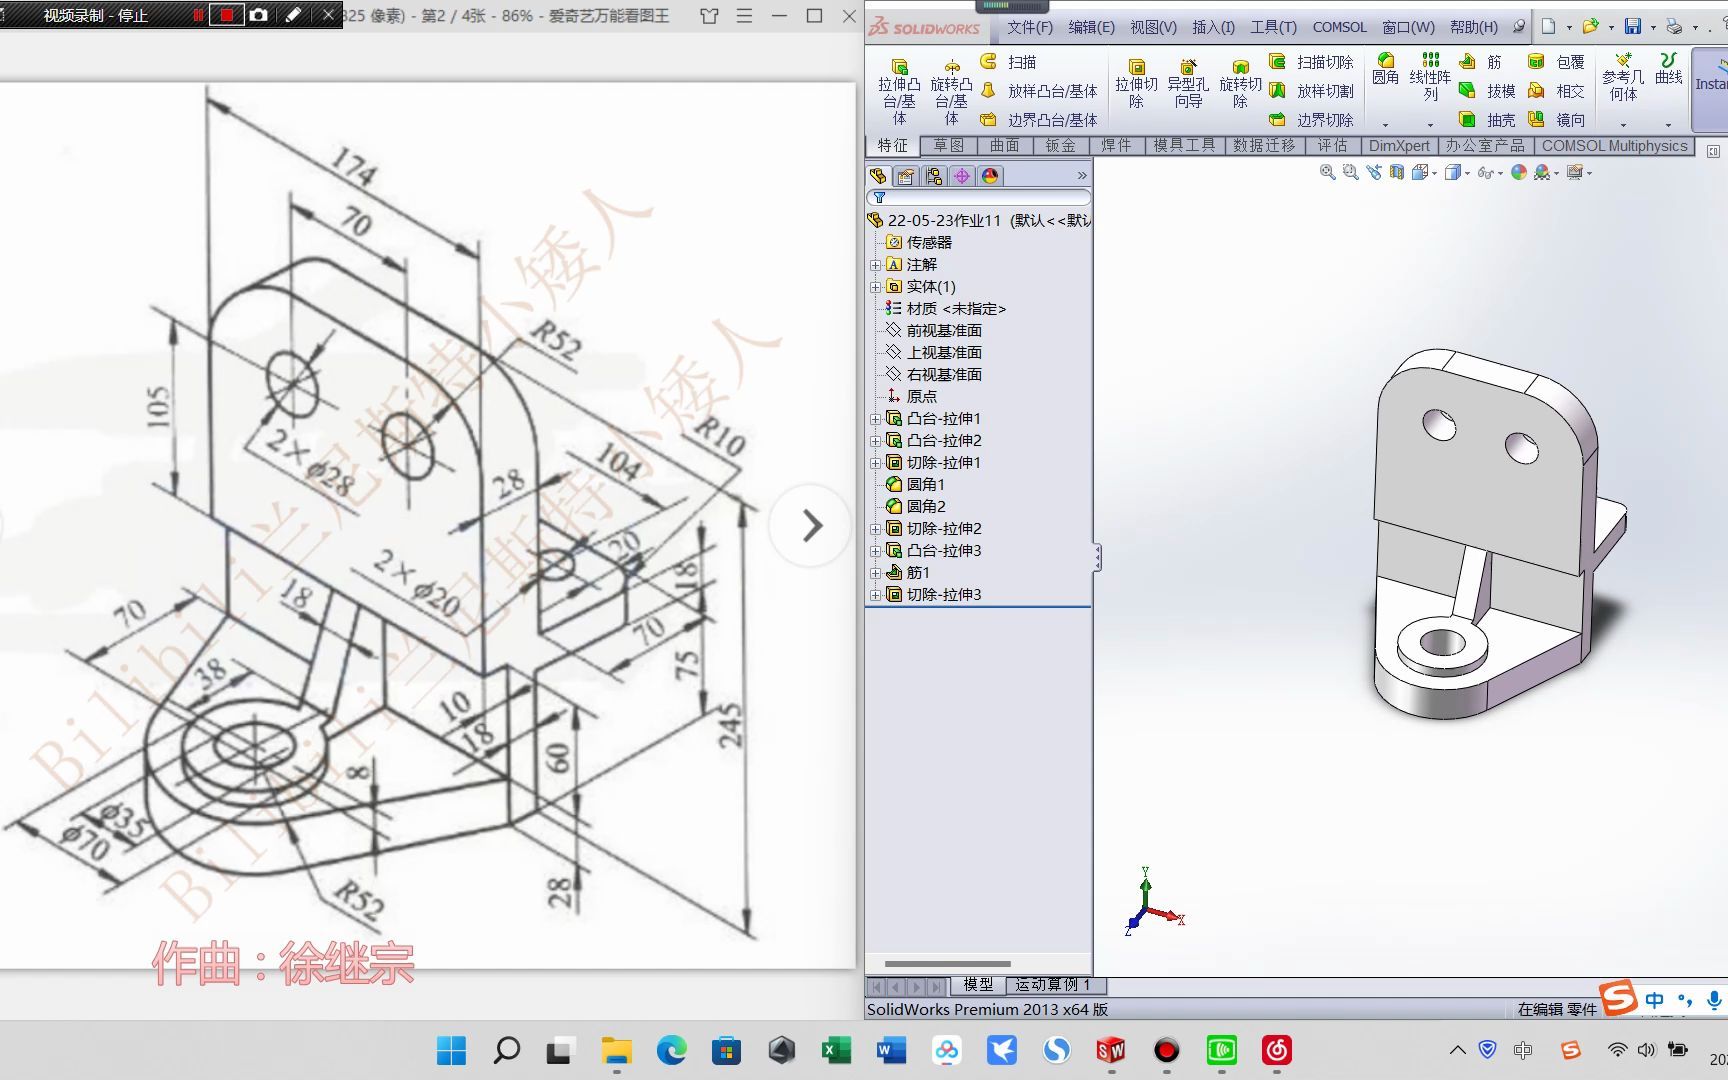
Task: Expand the 注解 node in FeatureManager
Action: click(875, 264)
